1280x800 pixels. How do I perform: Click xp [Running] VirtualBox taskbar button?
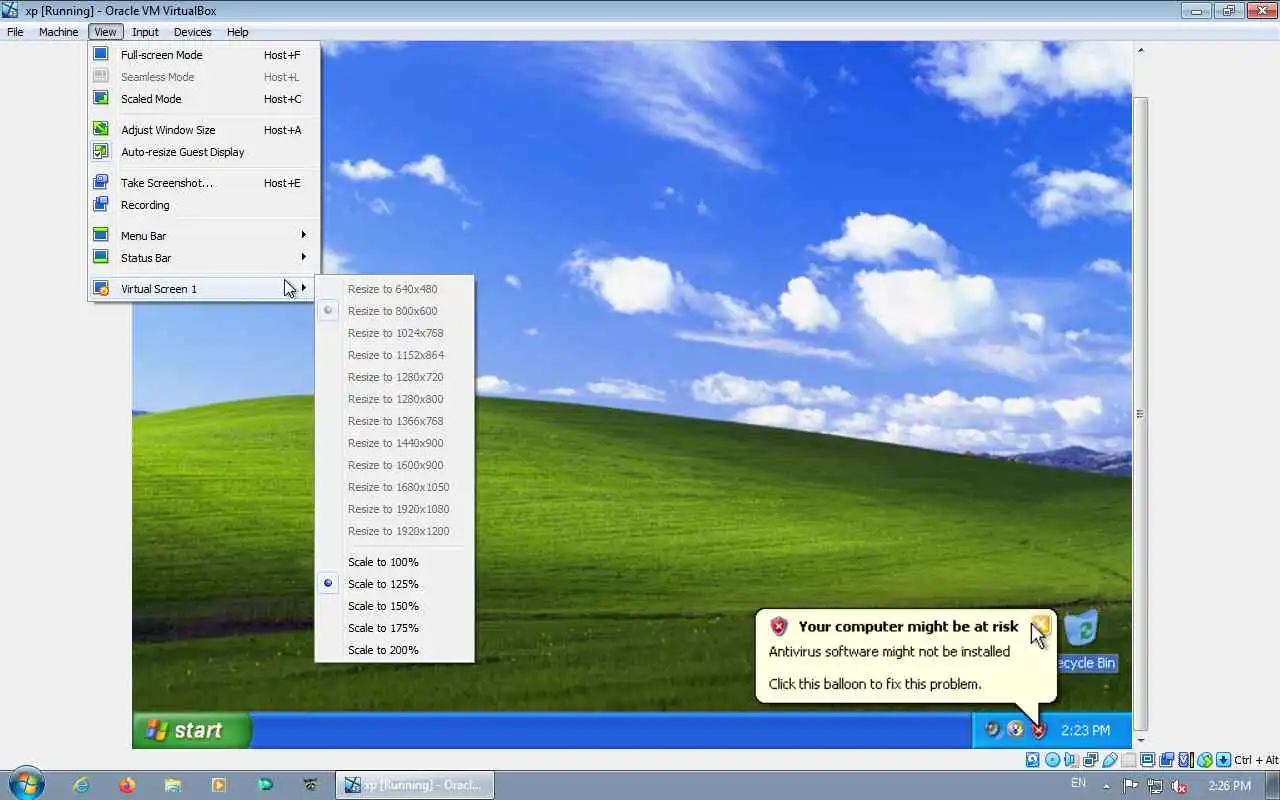click(414, 785)
